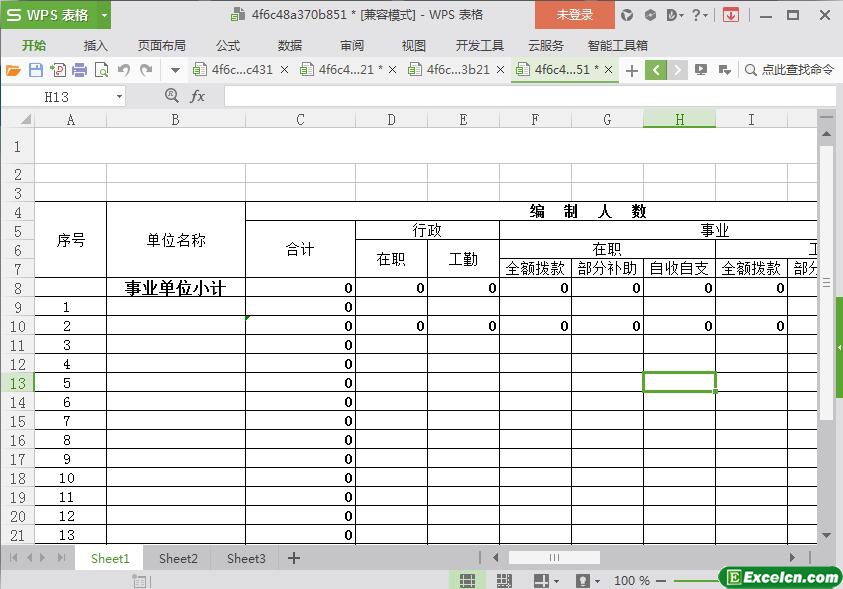Click the presentation screen icon in tab bar
The width and height of the screenshot is (843, 589).
(701, 70)
